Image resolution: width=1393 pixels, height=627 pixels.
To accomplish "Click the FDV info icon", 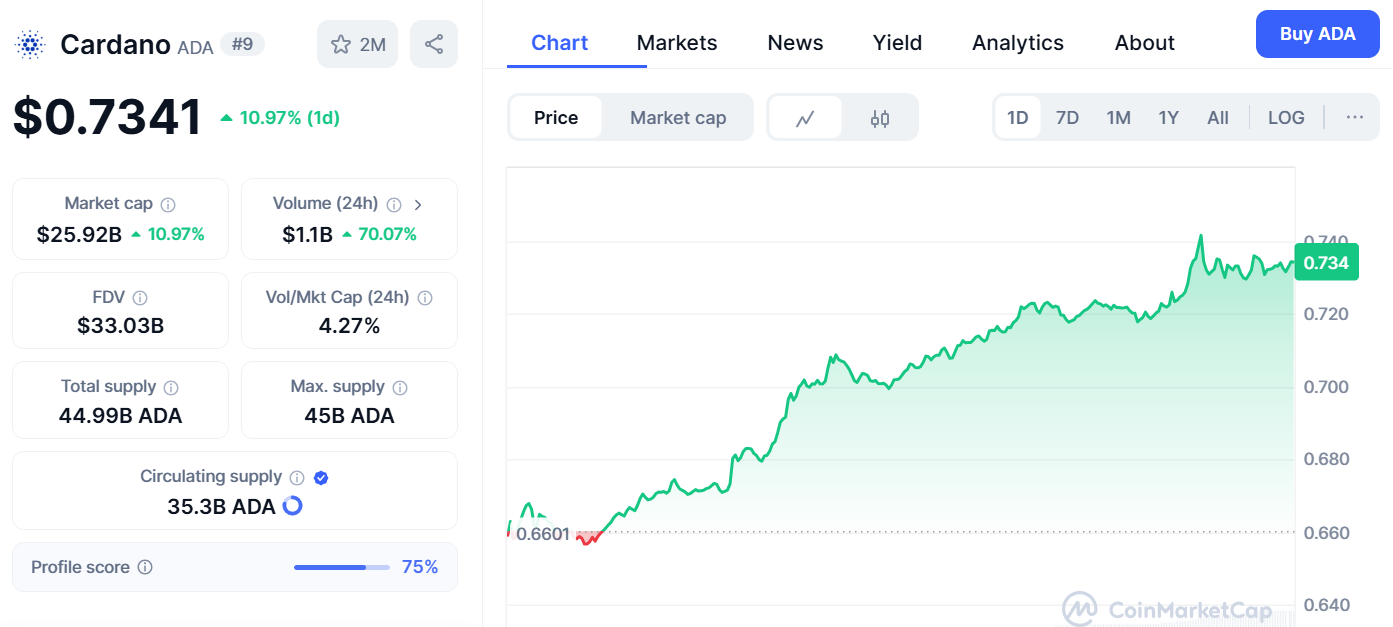I will pos(140,298).
